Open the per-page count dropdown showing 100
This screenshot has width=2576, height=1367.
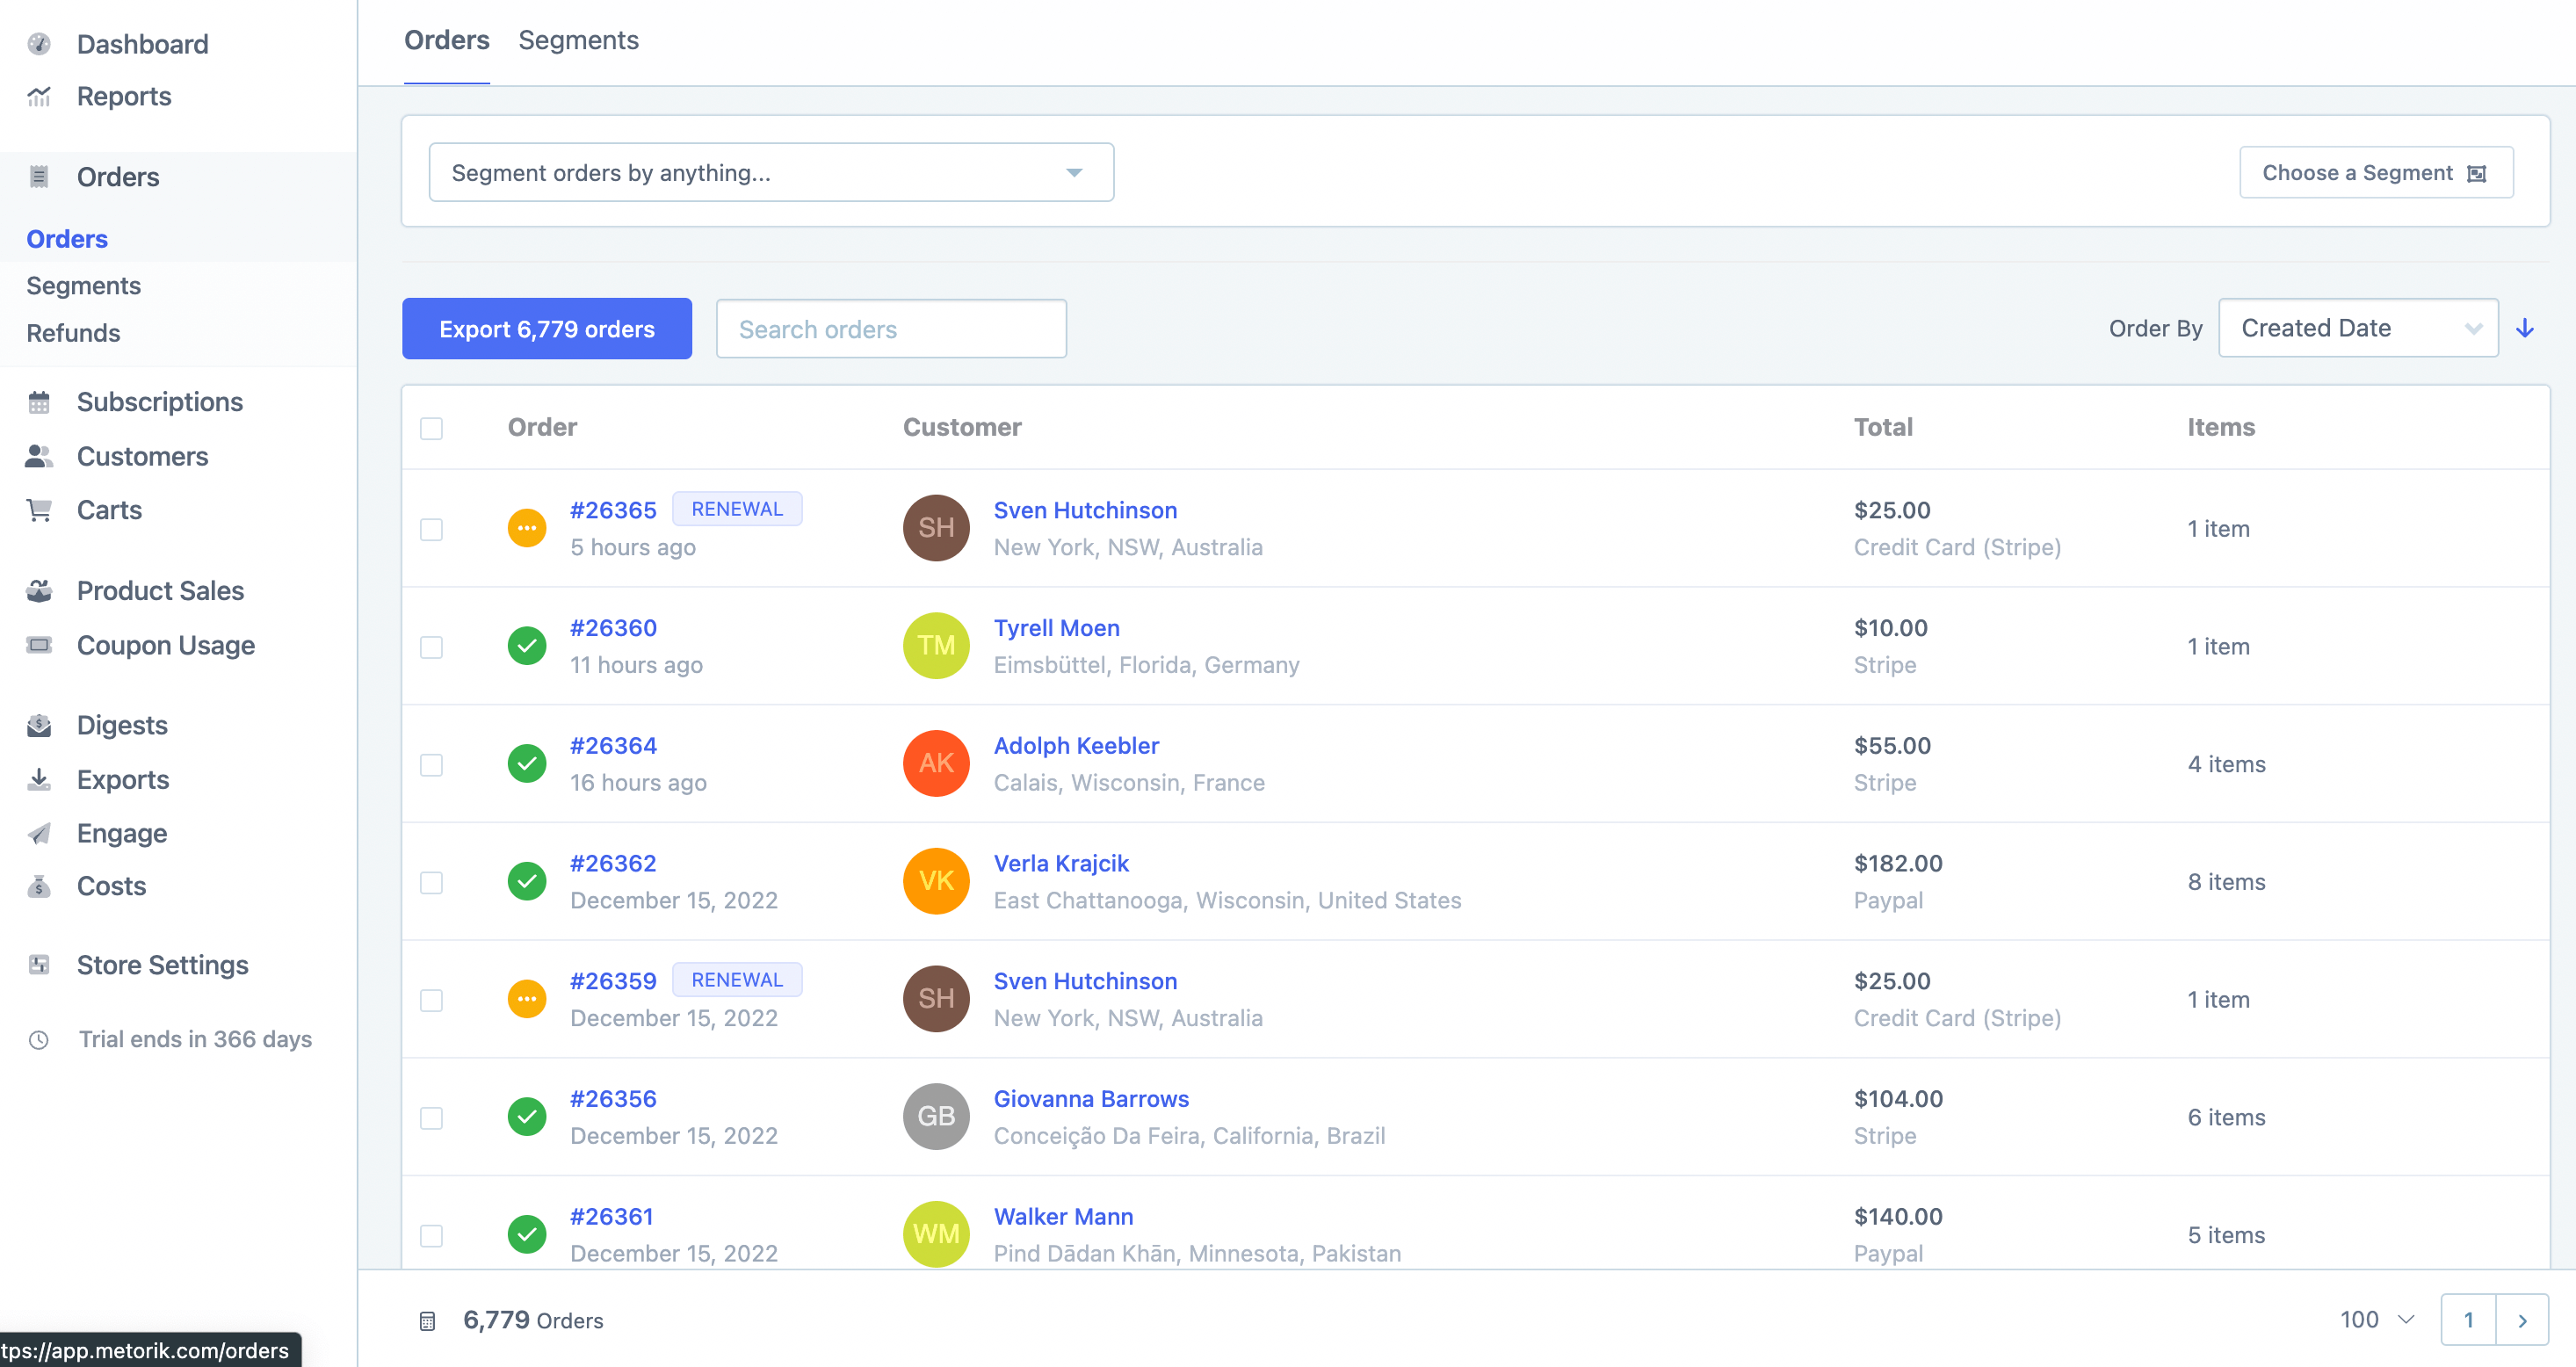[x=2374, y=1319]
